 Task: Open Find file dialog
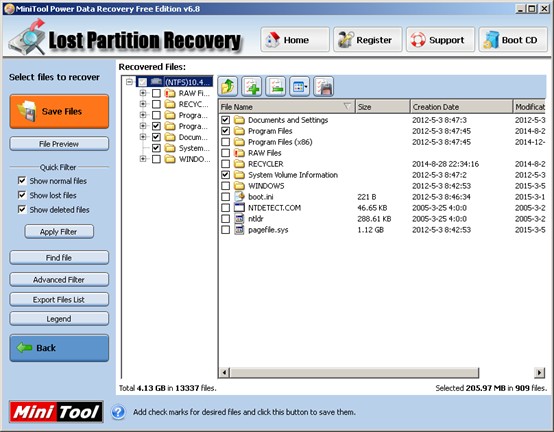click(x=59, y=258)
